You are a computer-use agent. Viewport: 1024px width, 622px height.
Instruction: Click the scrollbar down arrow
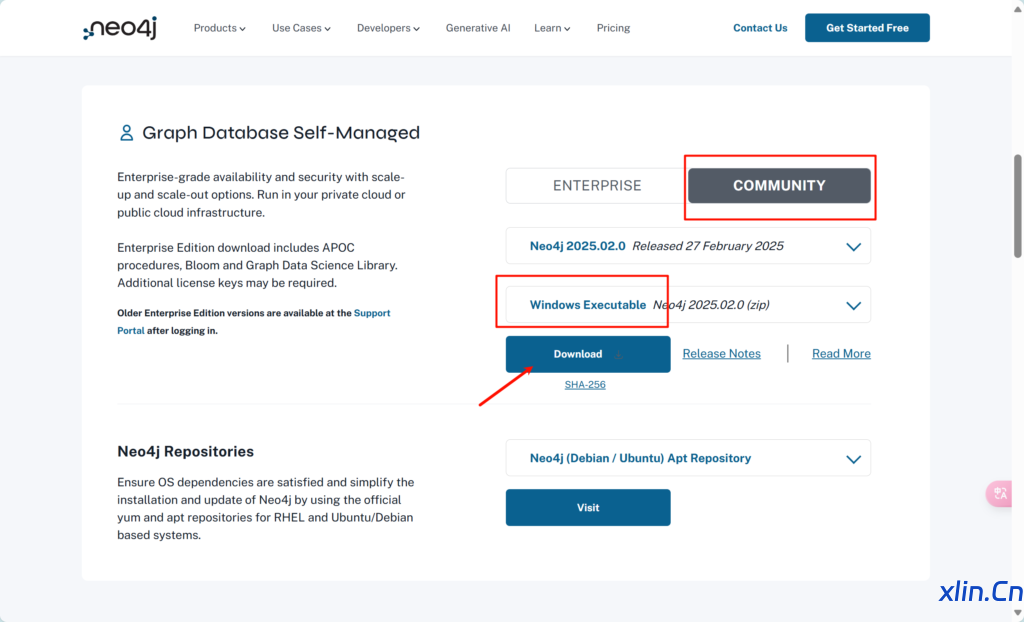[x=1018, y=614]
